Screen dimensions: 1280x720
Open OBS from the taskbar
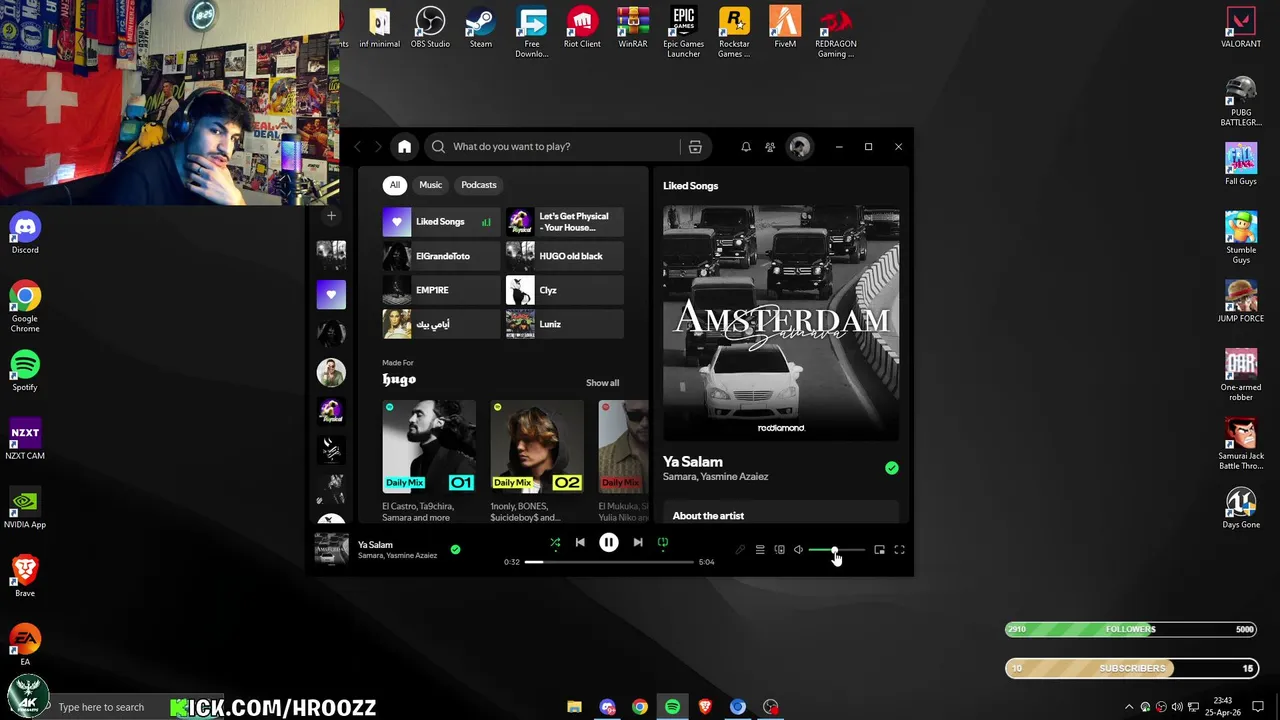771,707
